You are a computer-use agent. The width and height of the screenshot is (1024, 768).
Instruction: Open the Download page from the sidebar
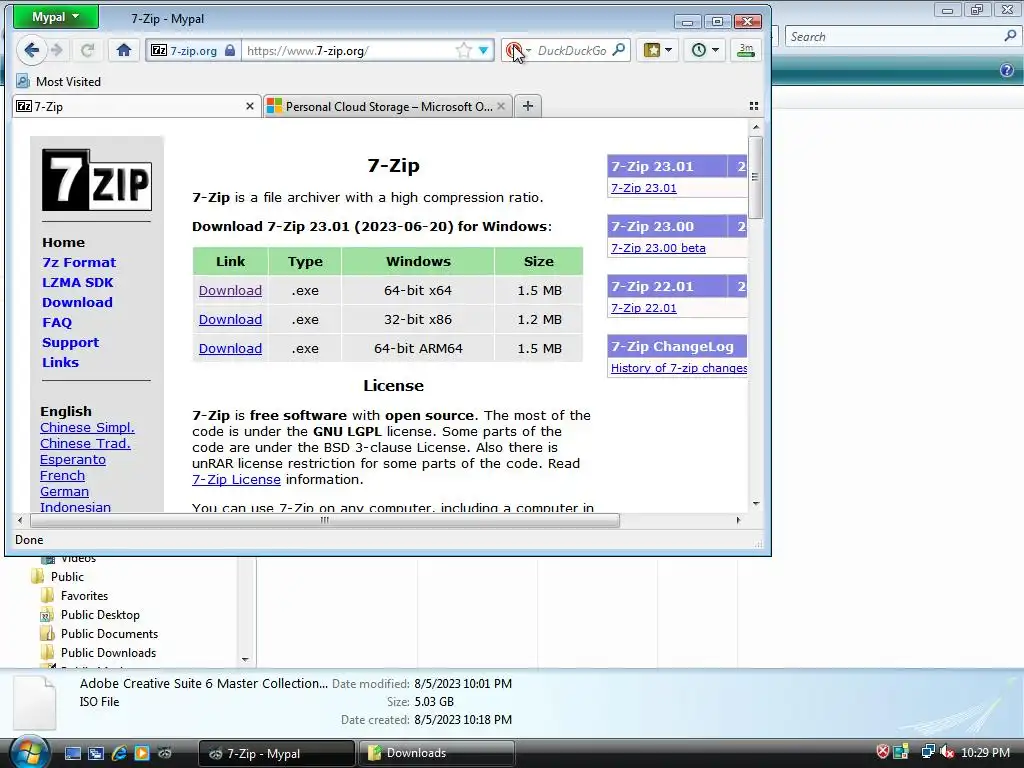(77, 302)
